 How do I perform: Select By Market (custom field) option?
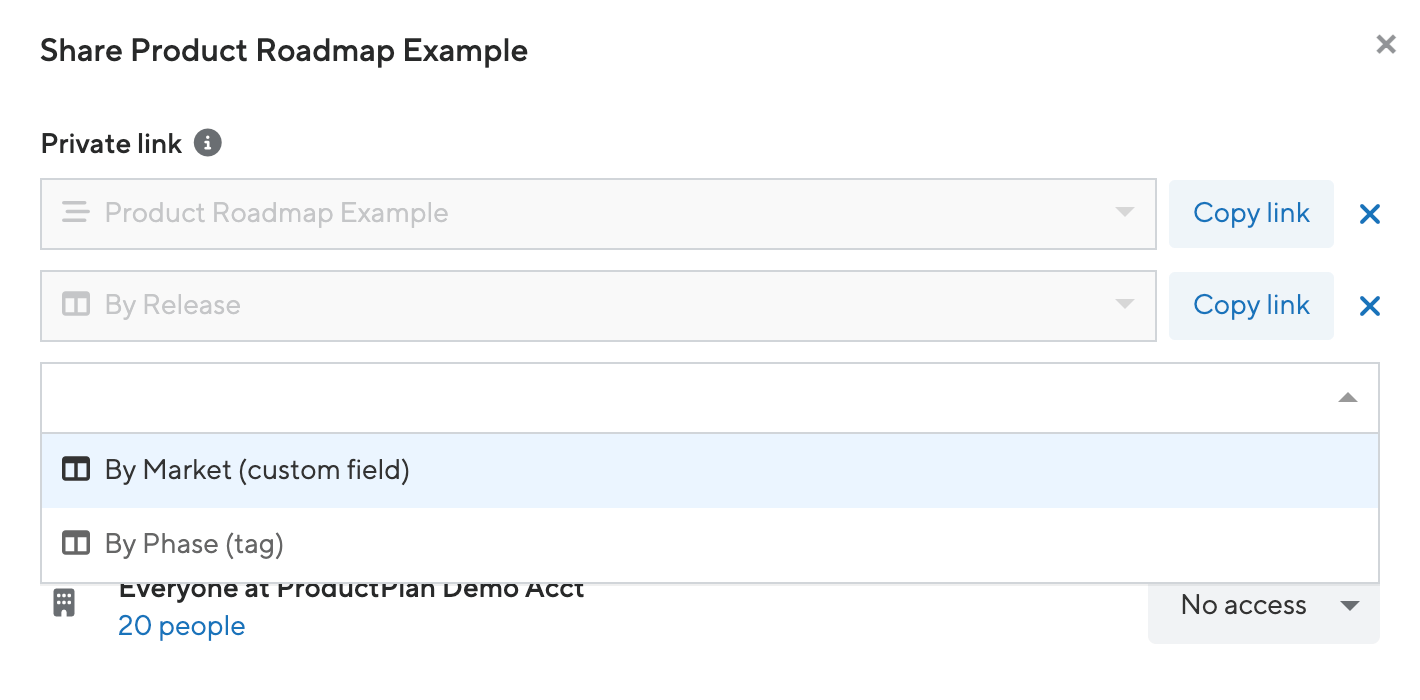pos(257,470)
